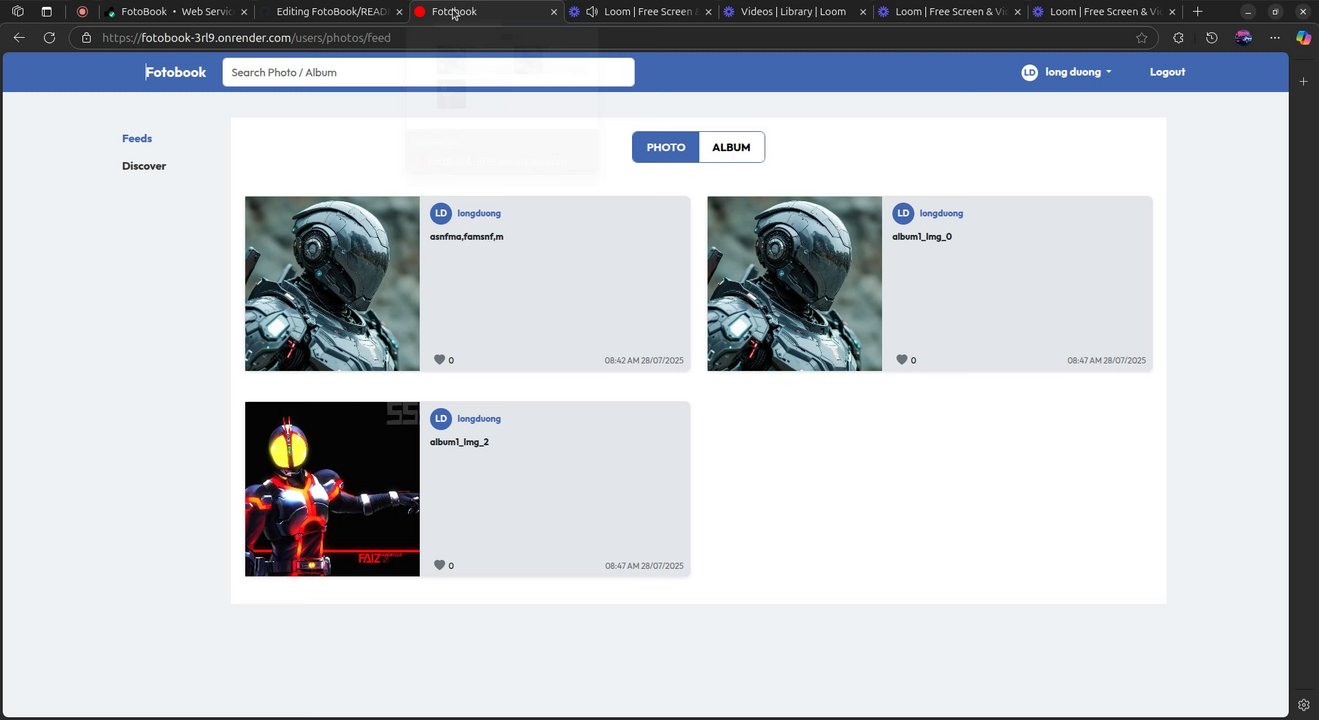
Task: Click the Logout link
Action: 1167,72
